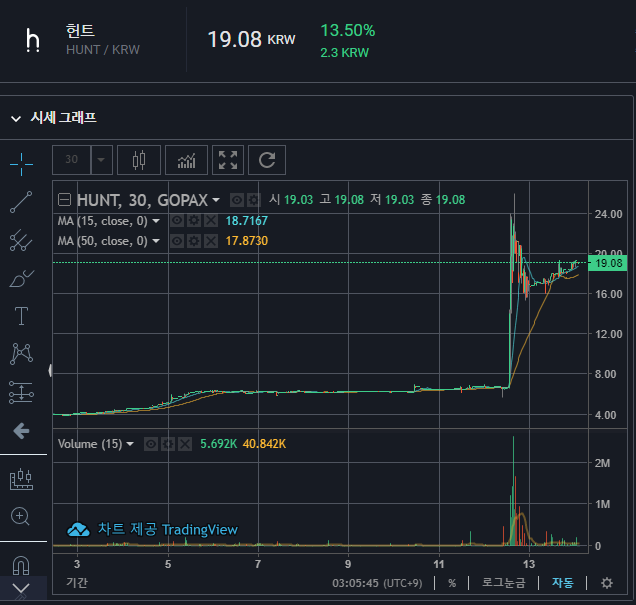Screen dimensions: 636x605
Task: Click the 40.842K volume value
Action: pyautogui.click(x=264, y=444)
